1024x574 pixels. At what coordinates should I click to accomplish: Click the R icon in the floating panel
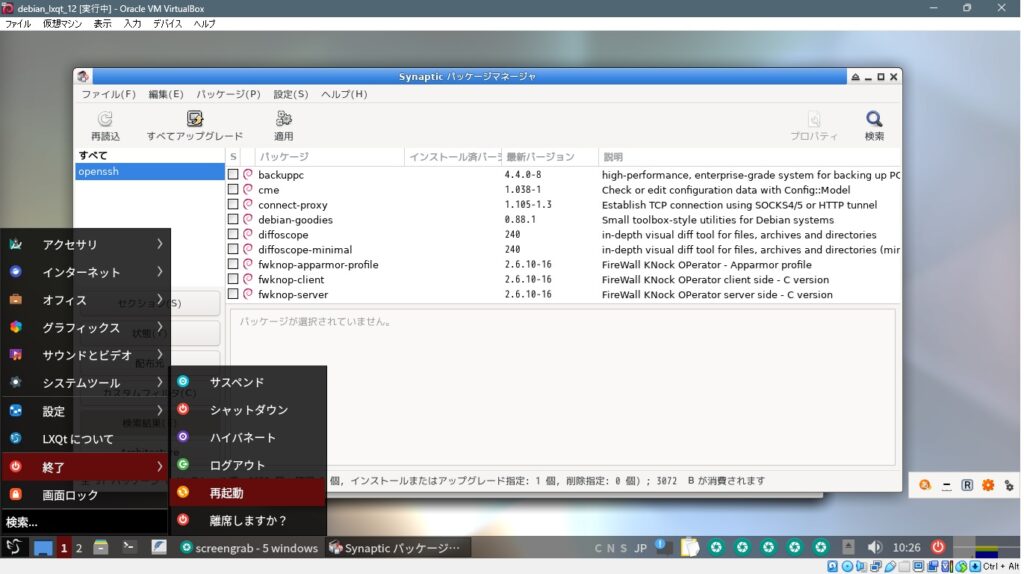[967, 485]
